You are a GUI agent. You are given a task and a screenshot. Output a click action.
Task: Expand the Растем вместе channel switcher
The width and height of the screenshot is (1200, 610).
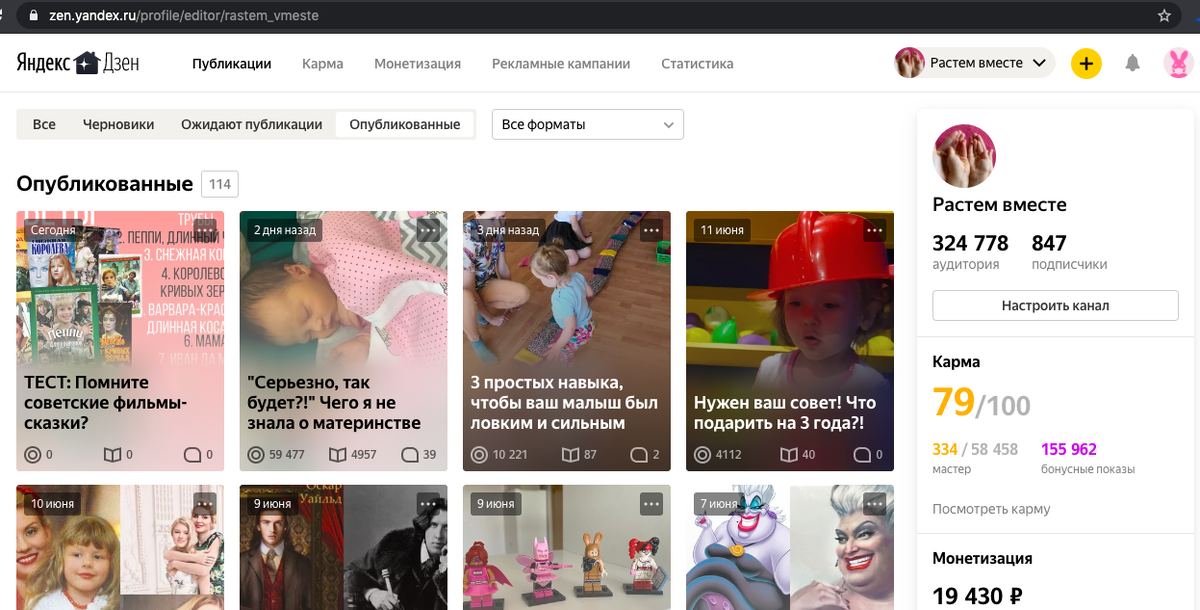point(975,63)
